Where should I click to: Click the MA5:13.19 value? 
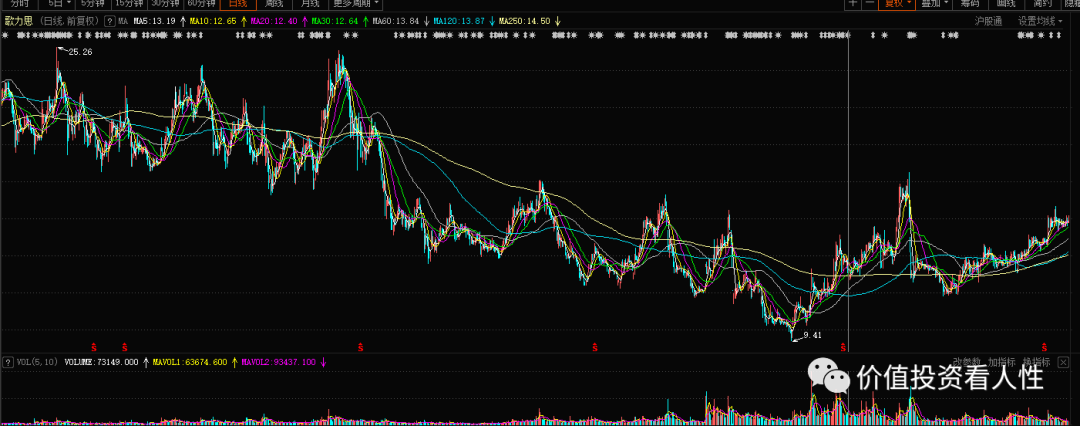(x=154, y=21)
